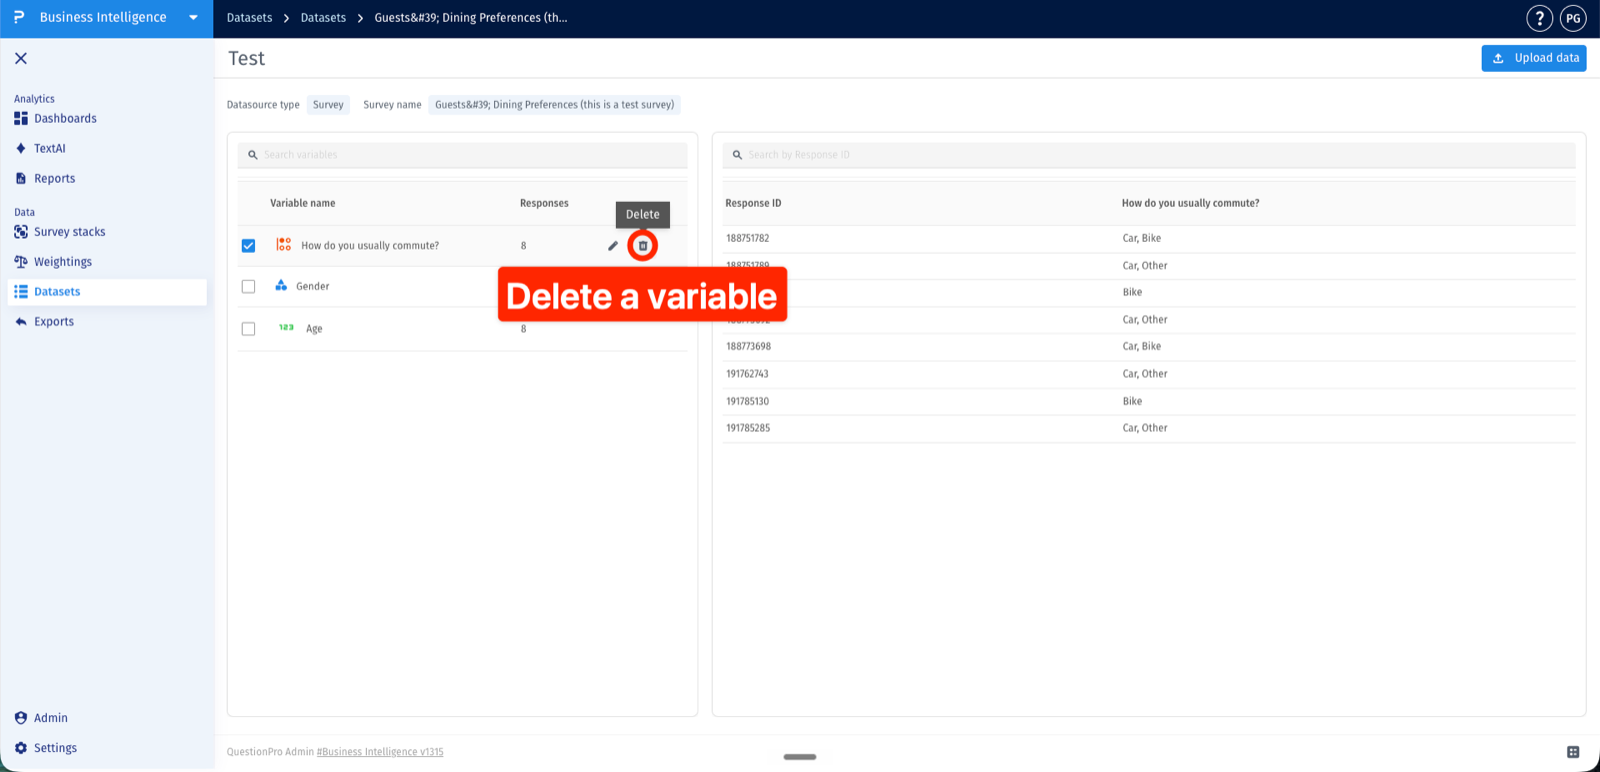Image resolution: width=1600 pixels, height=772 pixels.
Task: Click first Datasets breadcrumb link
Action: (249, 18)
